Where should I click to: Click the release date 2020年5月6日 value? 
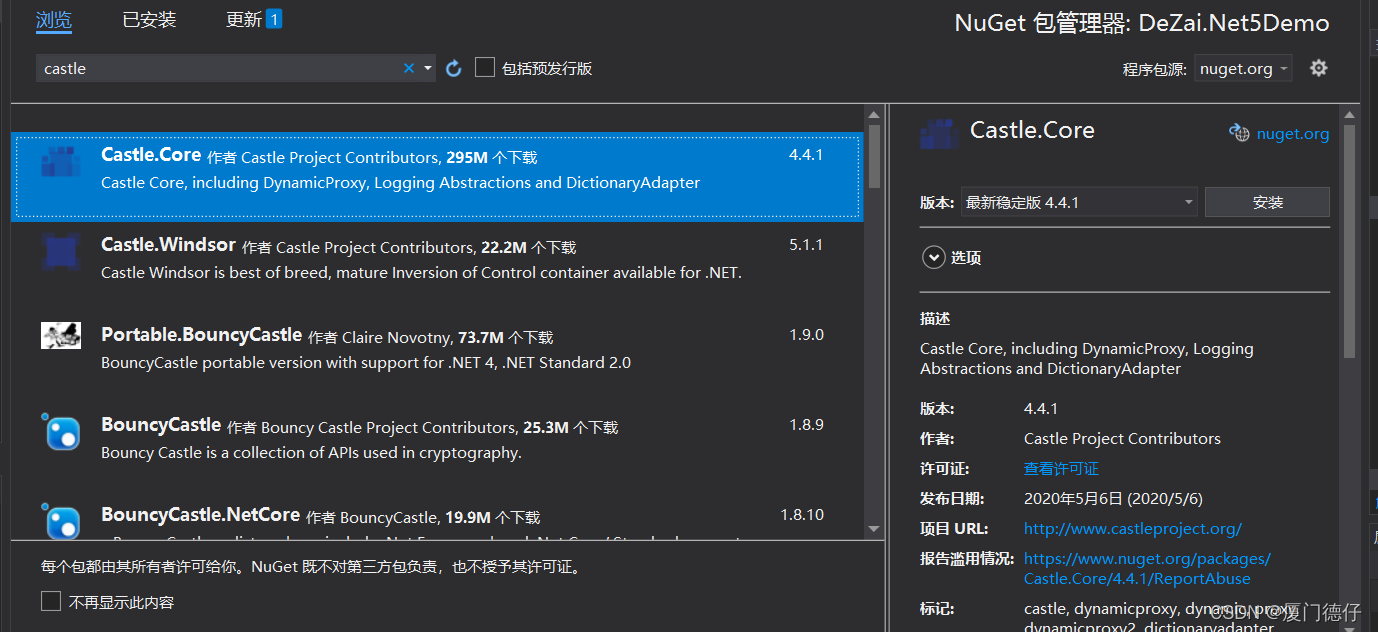click(x=1113, y=498)
